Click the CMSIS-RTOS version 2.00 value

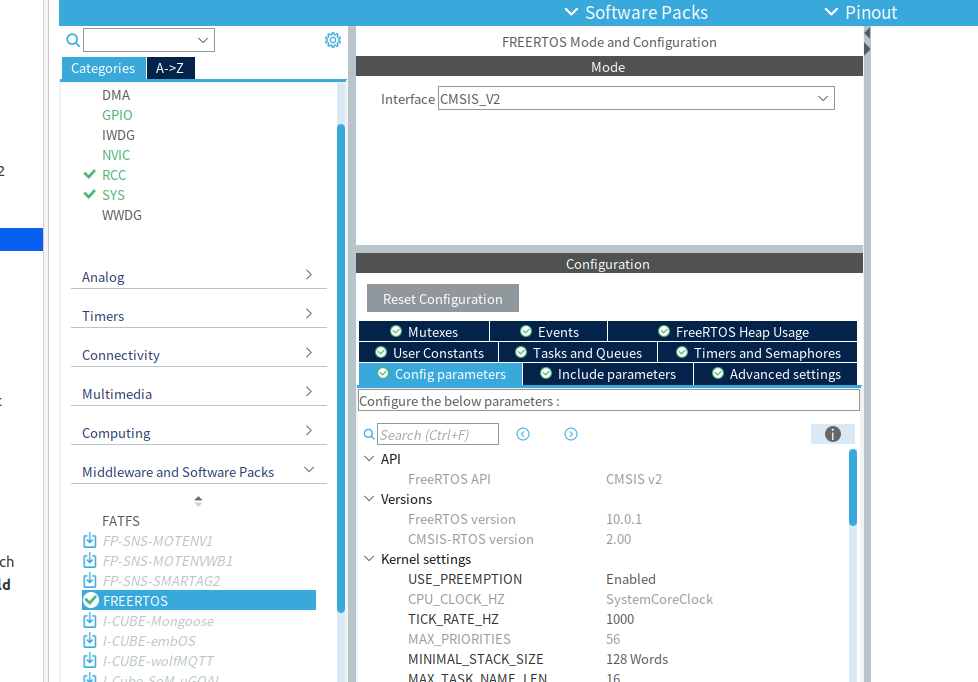pyautogui.click(x=618, y=538)
